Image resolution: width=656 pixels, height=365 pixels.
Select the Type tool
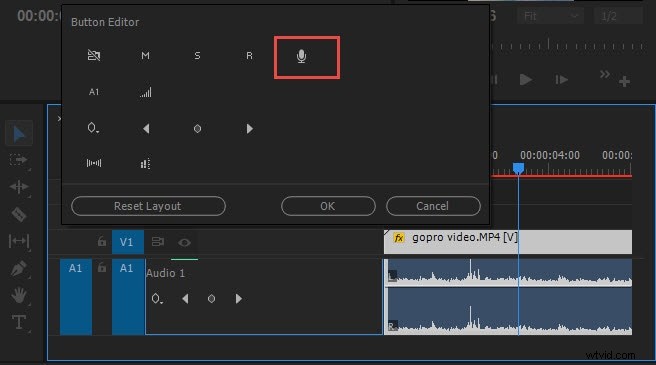(19, 322)
